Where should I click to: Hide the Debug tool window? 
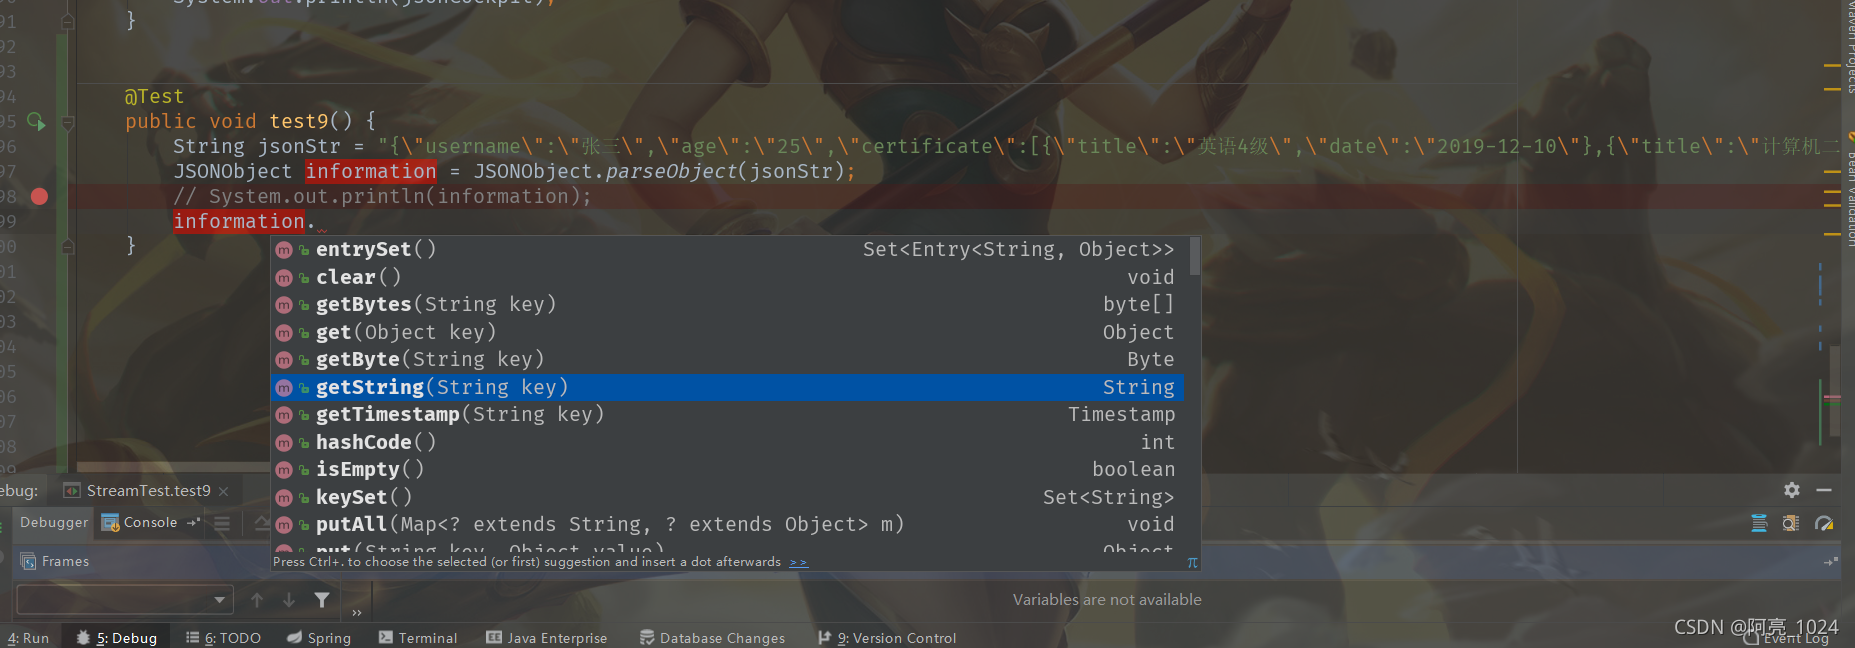click(x=1824, y=490)
